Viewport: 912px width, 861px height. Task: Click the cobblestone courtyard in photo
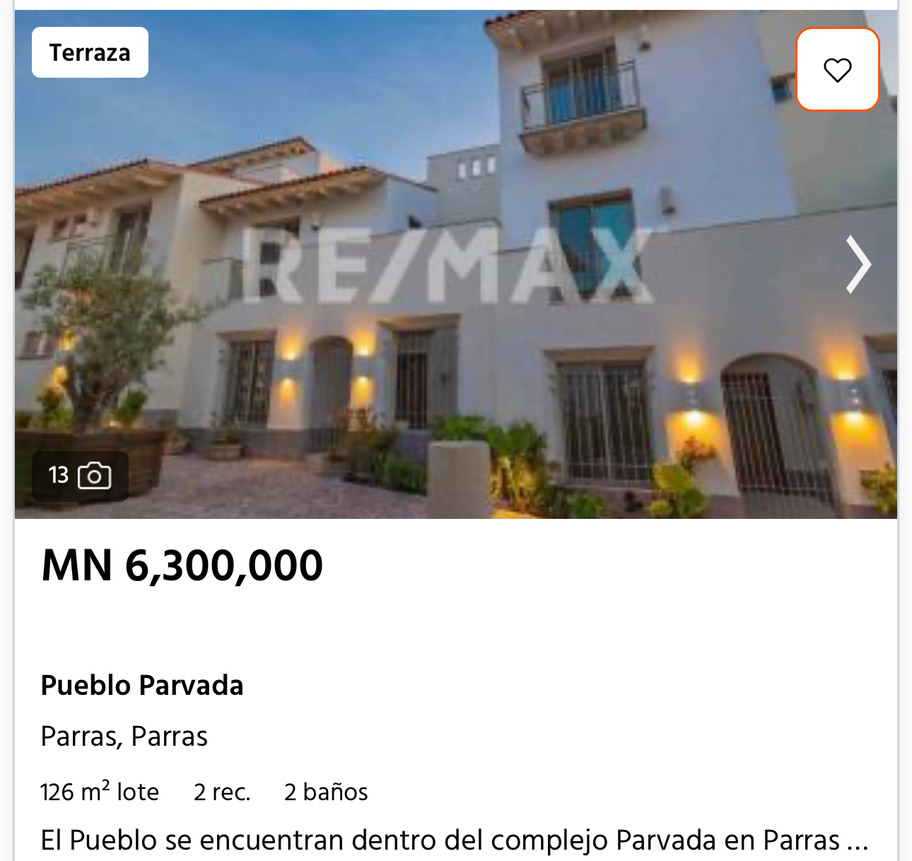click(262, 489)
